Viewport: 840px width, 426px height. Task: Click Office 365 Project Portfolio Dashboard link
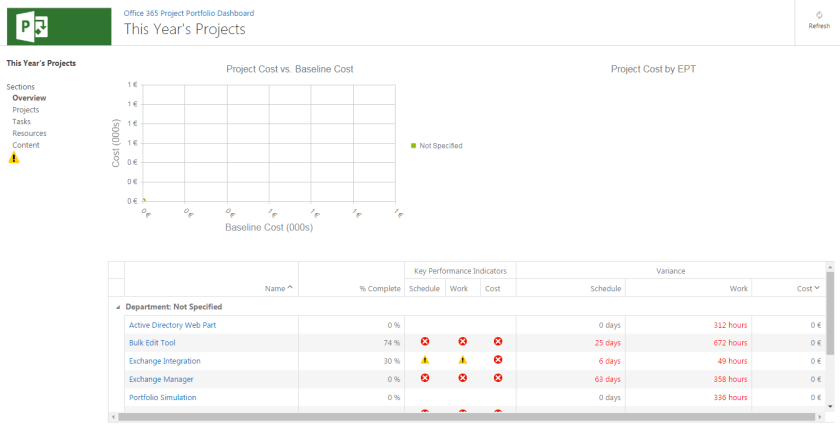pos(188,13)
